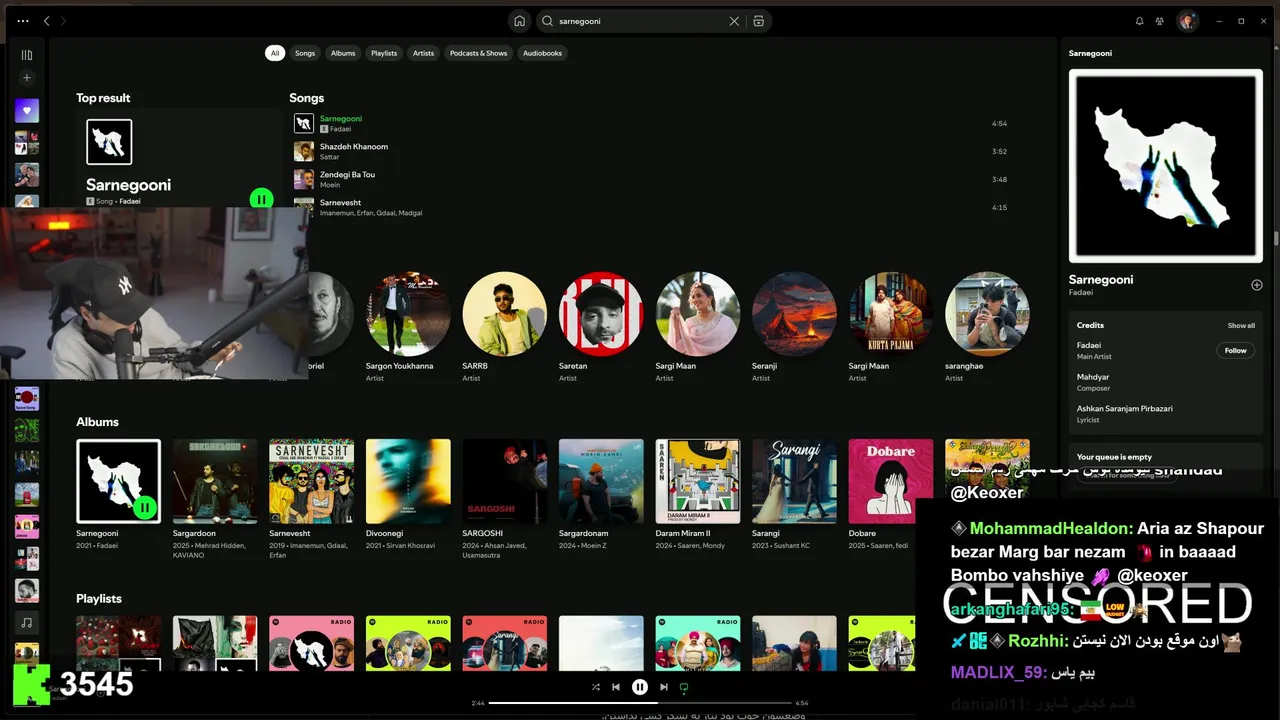Open artist Saretan
The width and height of the screenshot is (1280, 720).
(x=601, y=314)
